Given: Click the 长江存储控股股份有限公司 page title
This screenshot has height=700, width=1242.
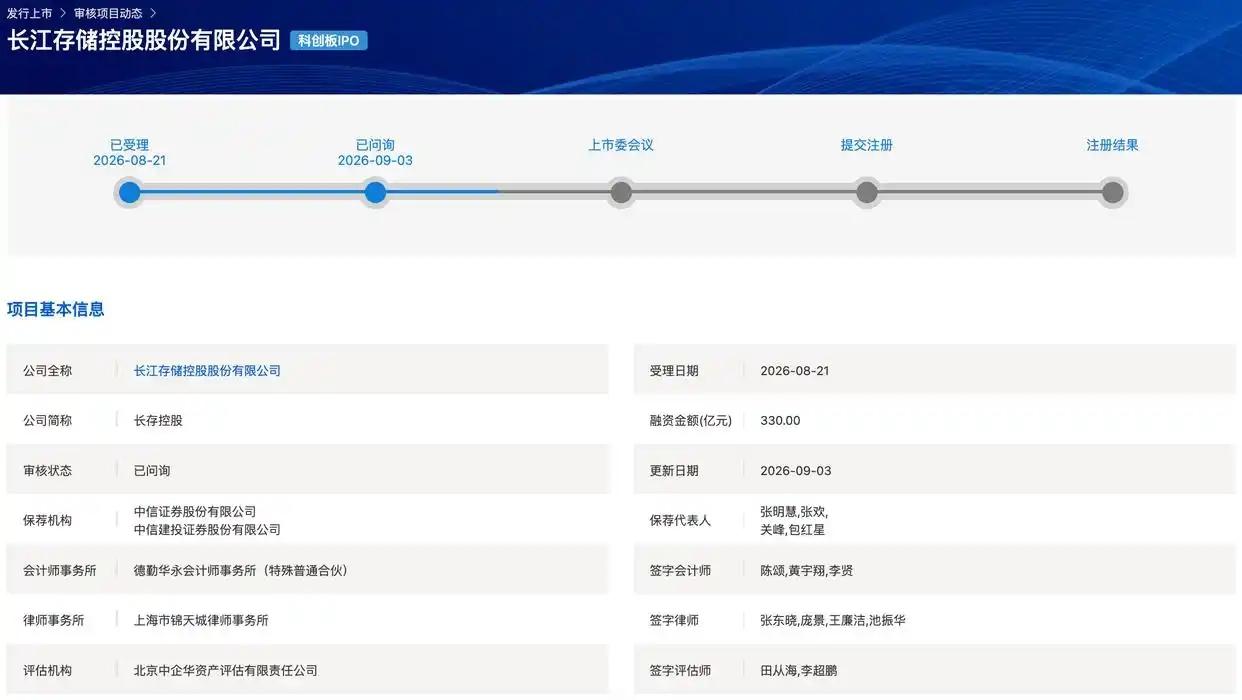Looking at the screenshot, I should pos(144,40).
